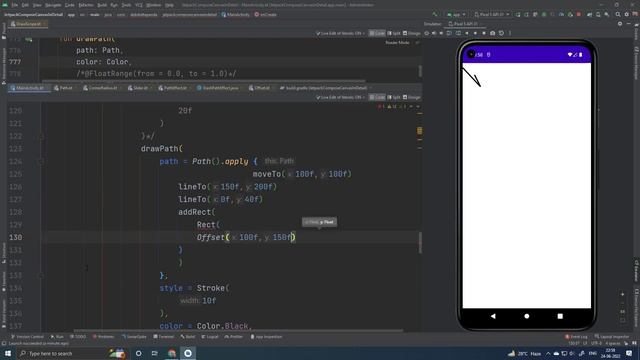Open Cortana circle on taskbar
Viewport: 640px width, 360px height.
coord(138,353)
